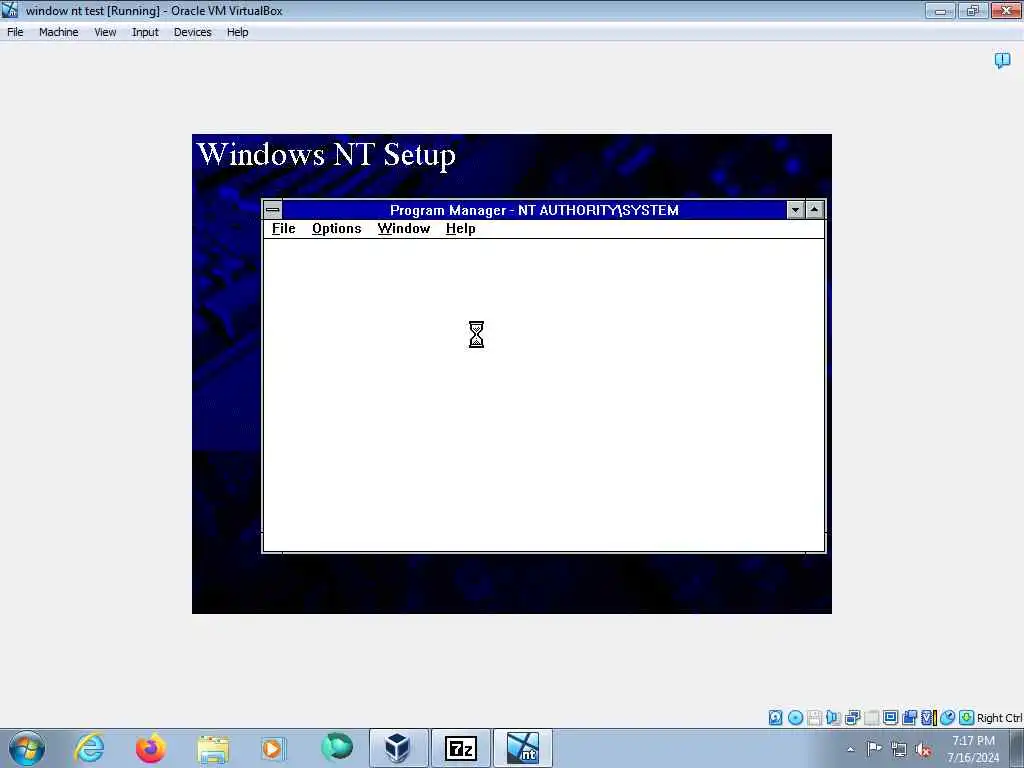Click Right Ctrl host key label
This screenshot has height=768, width=1024.
tap(999, 718)
